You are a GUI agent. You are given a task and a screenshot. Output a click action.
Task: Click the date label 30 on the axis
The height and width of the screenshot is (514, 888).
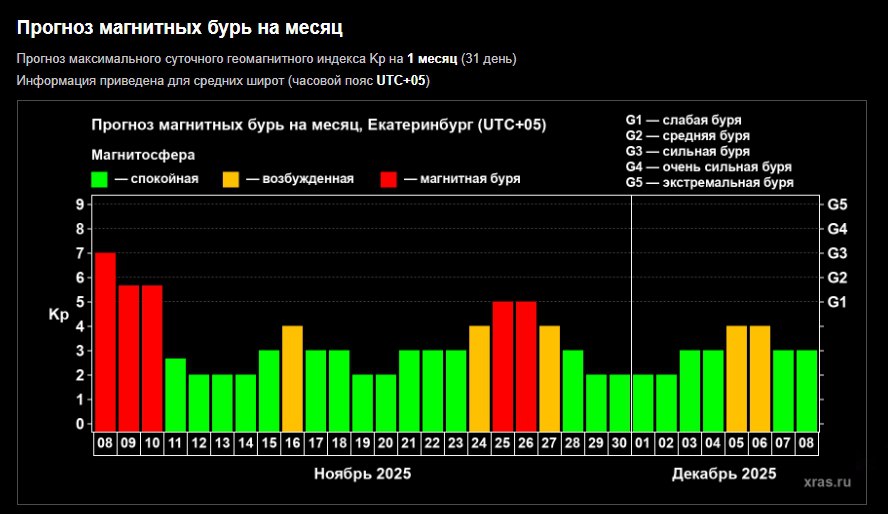click(x=619, y=442)
